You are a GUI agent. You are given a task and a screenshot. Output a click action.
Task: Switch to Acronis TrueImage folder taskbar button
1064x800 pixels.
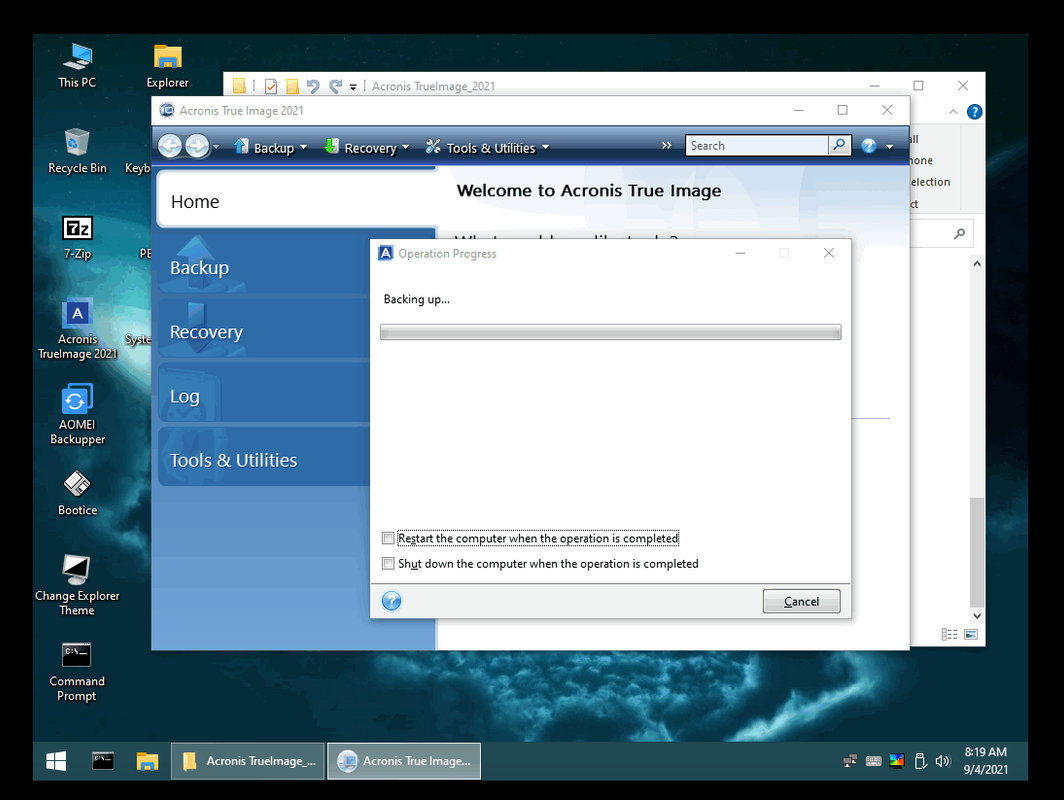coord(248,761)
